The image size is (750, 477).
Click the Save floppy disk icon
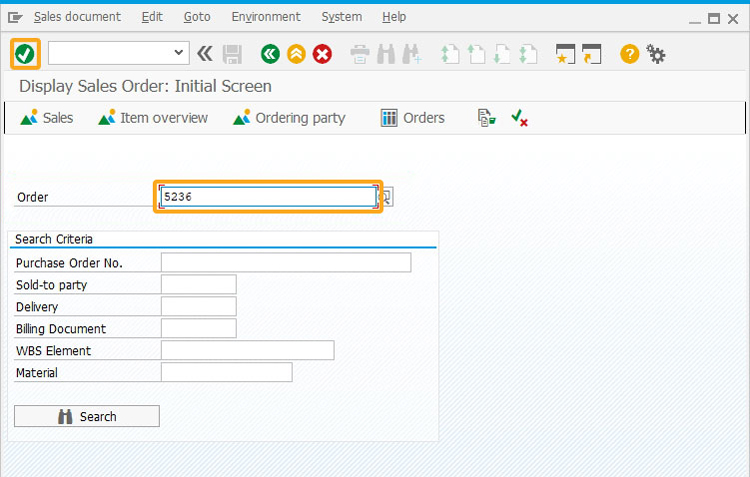pos(232,54)
